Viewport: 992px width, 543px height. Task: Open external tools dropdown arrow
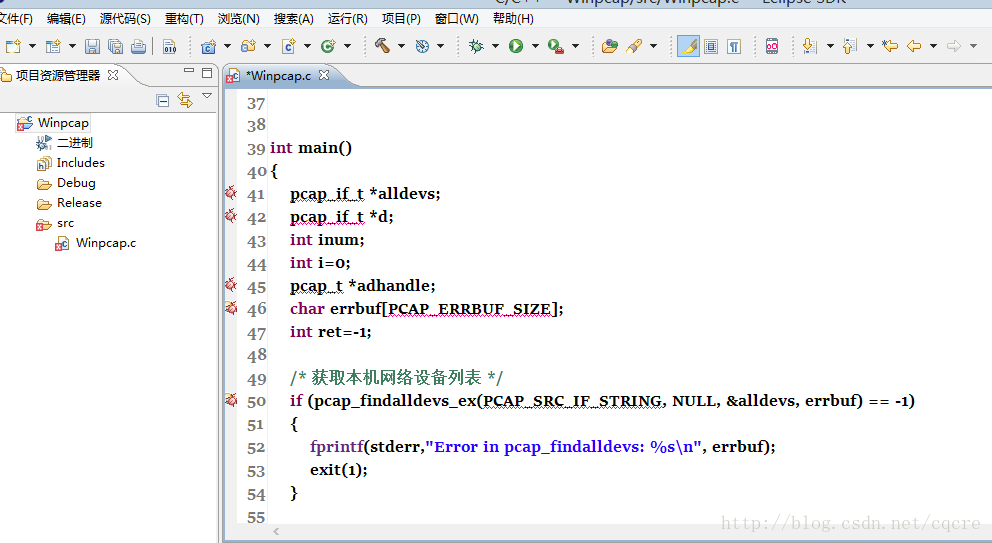pos(575,46)
